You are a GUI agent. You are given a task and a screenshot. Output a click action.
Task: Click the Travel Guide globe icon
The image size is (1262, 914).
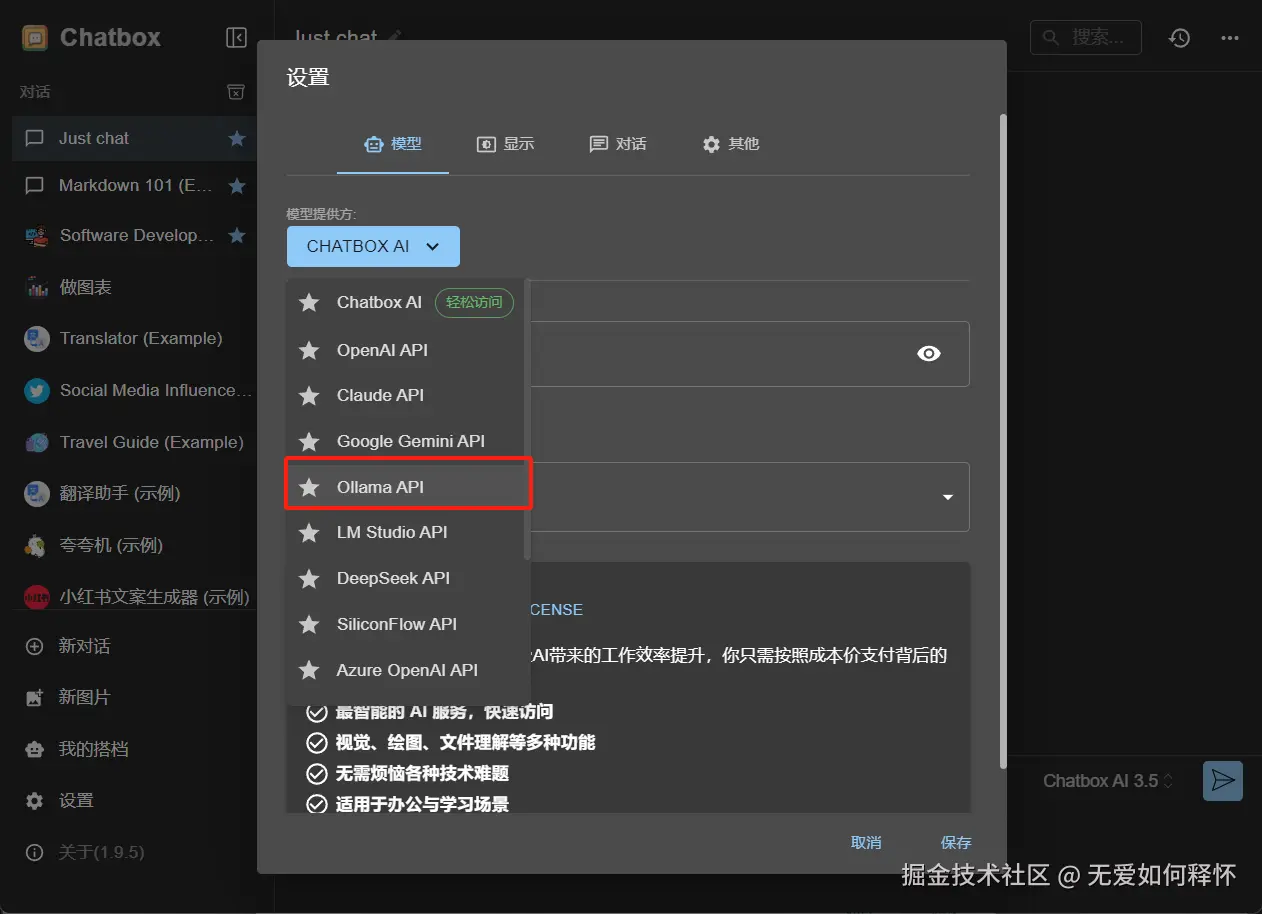(x=37, y=442)
